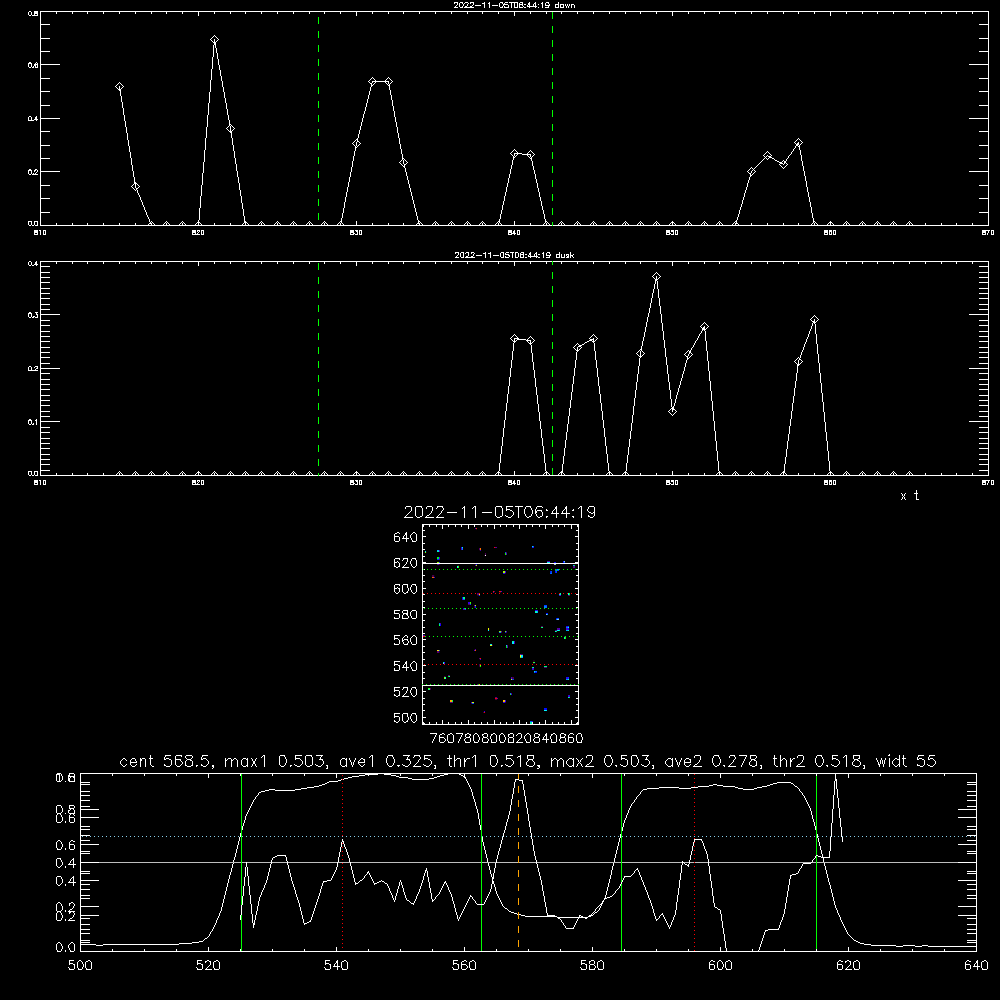Click tick label 620 on profile plot x-axis

(848, 966)
